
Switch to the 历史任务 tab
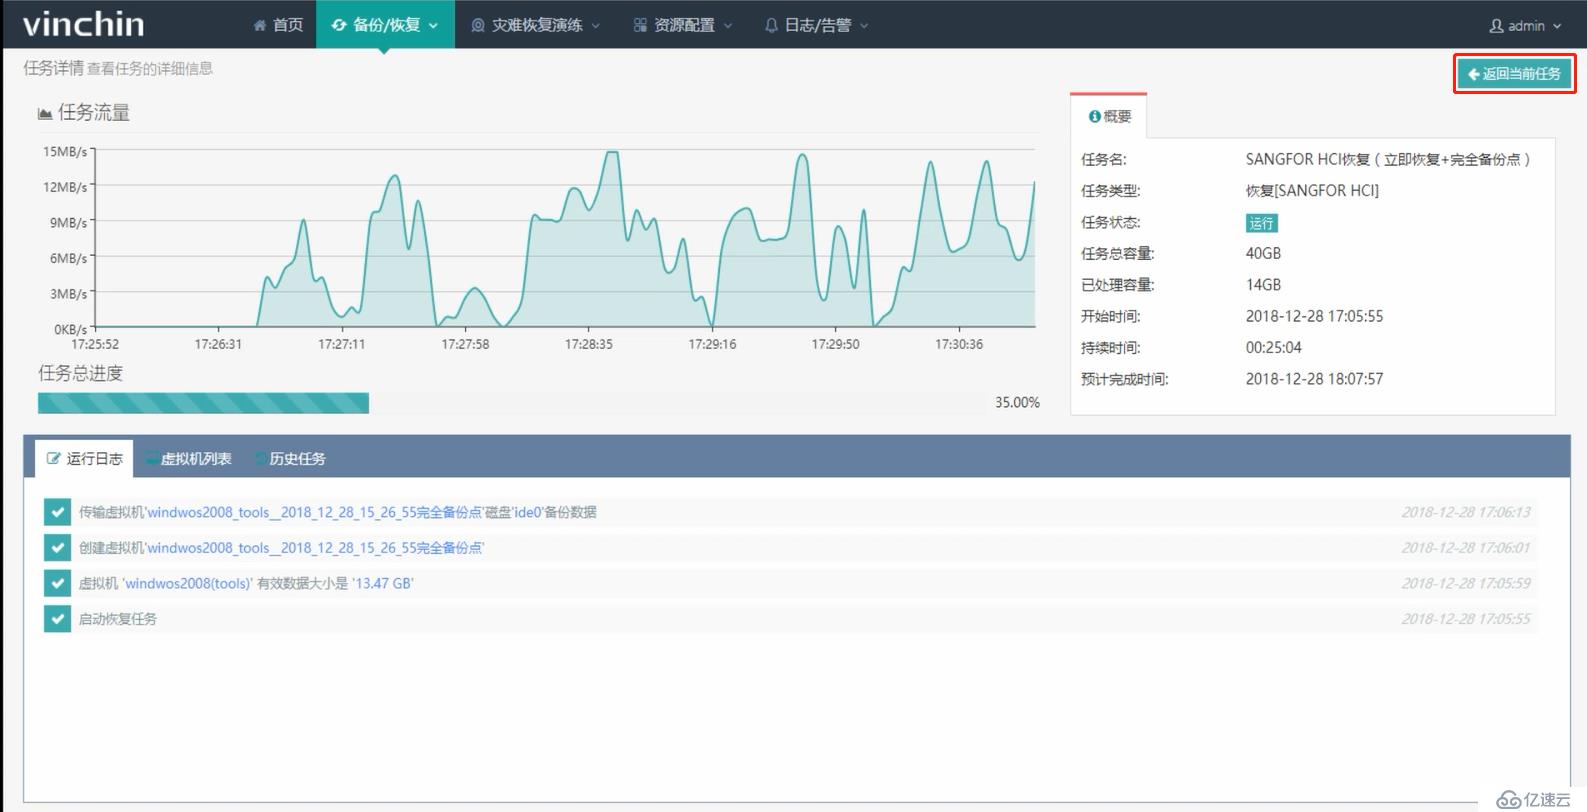coord(290,459)
